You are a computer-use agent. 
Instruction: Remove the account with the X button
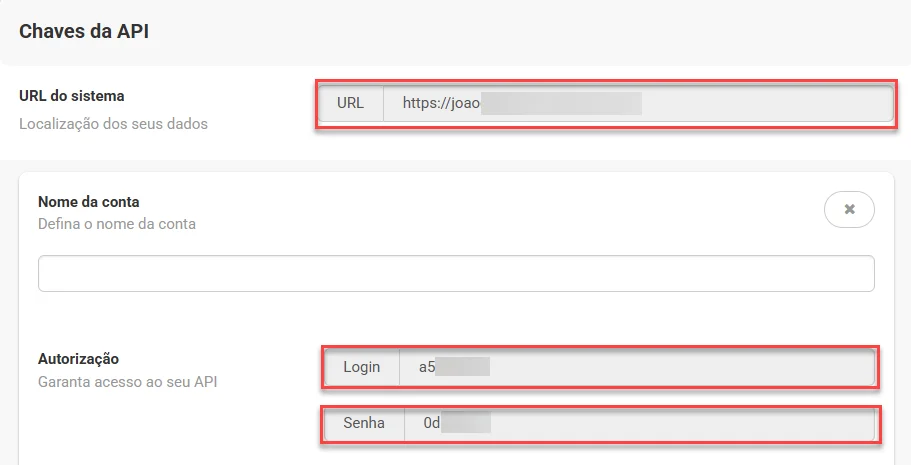click(x=849, y=209)
